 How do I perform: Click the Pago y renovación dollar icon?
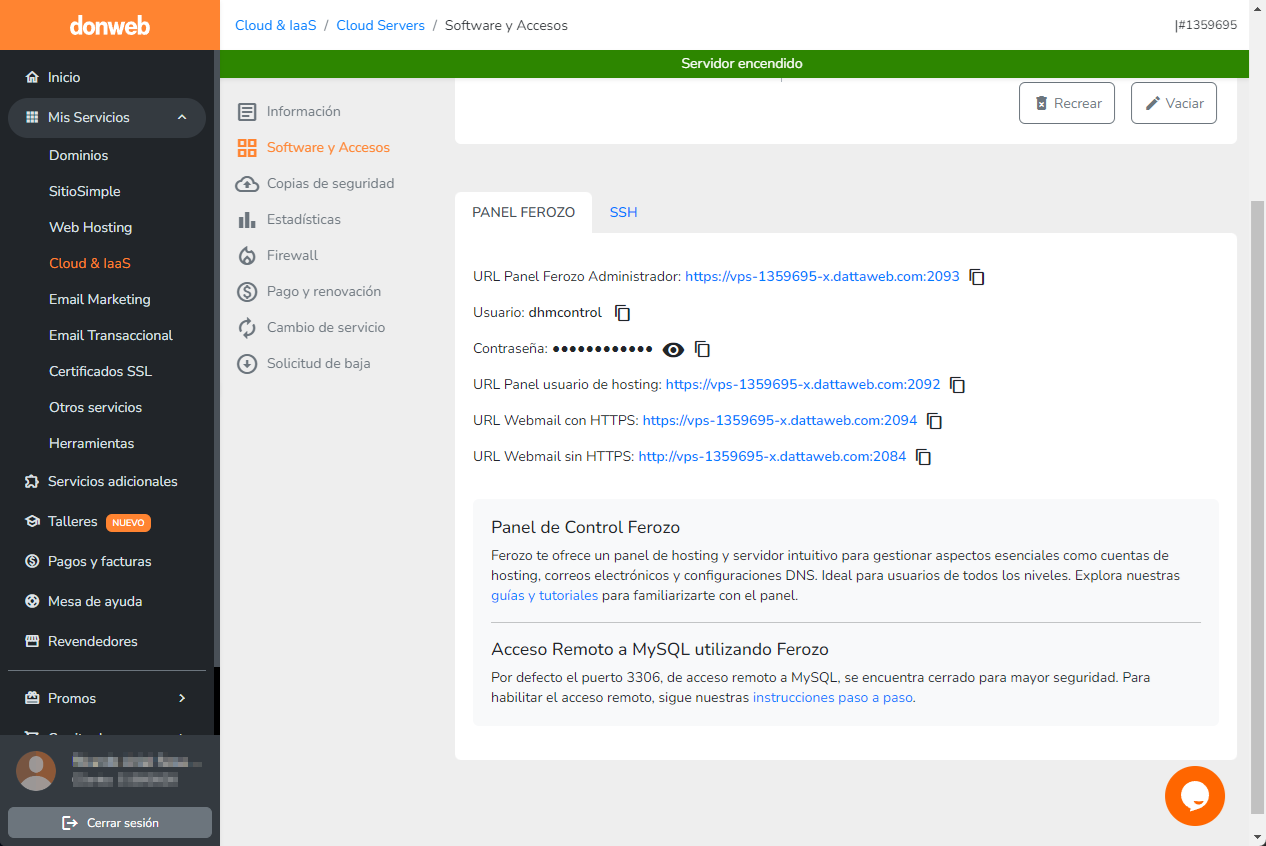247,291
